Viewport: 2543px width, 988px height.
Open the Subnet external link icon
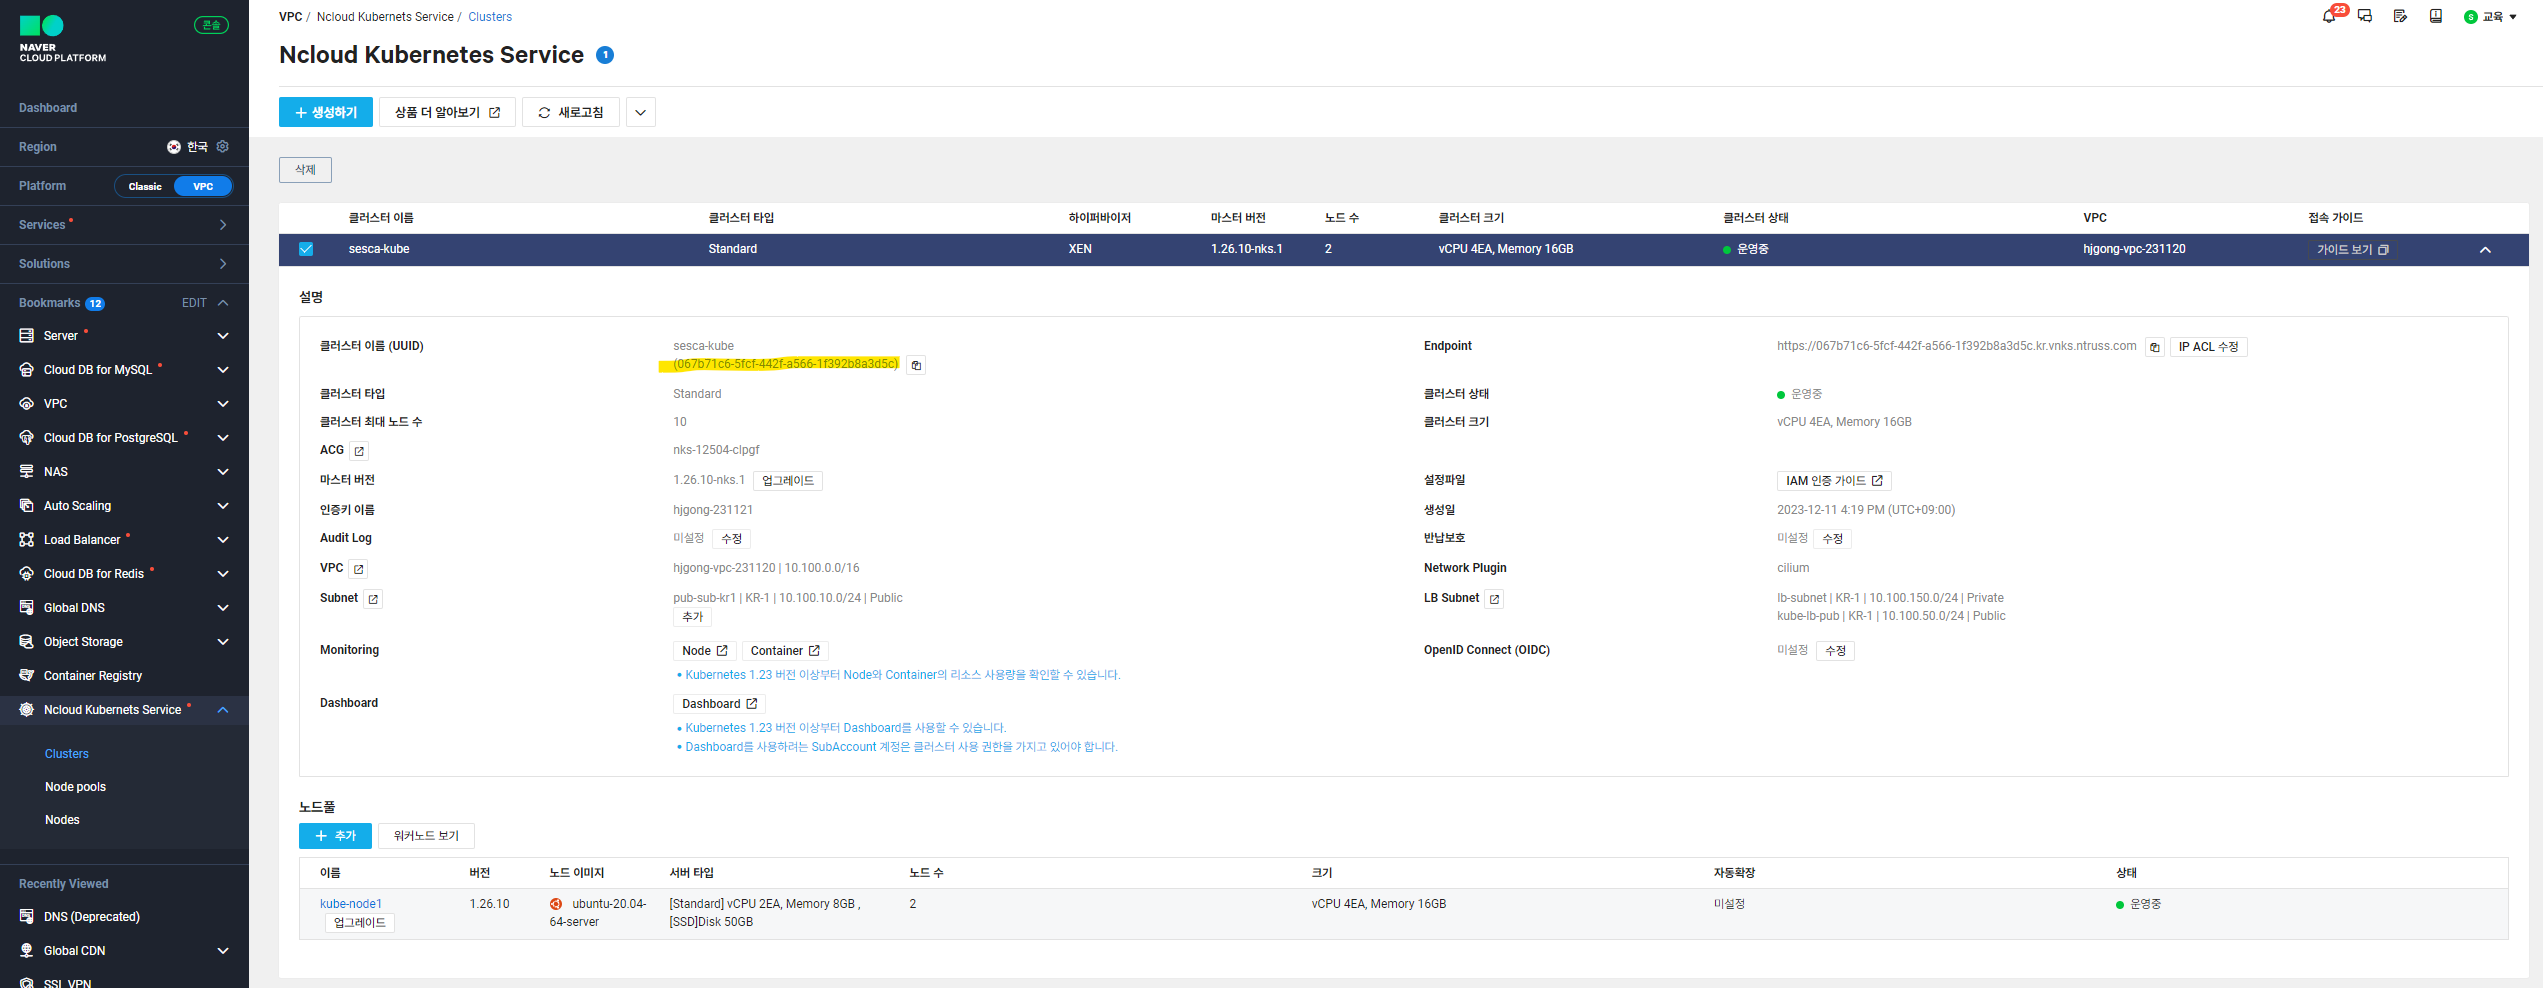coord(374,598)
